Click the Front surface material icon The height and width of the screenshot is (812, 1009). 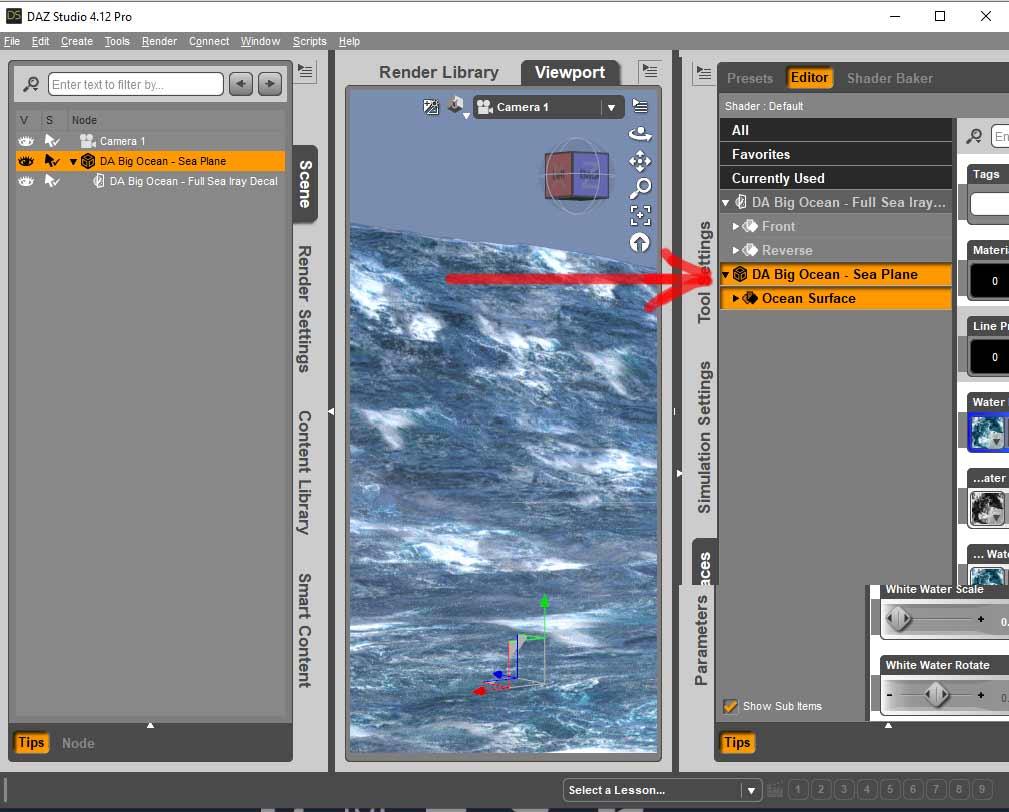tap(750, 226)
